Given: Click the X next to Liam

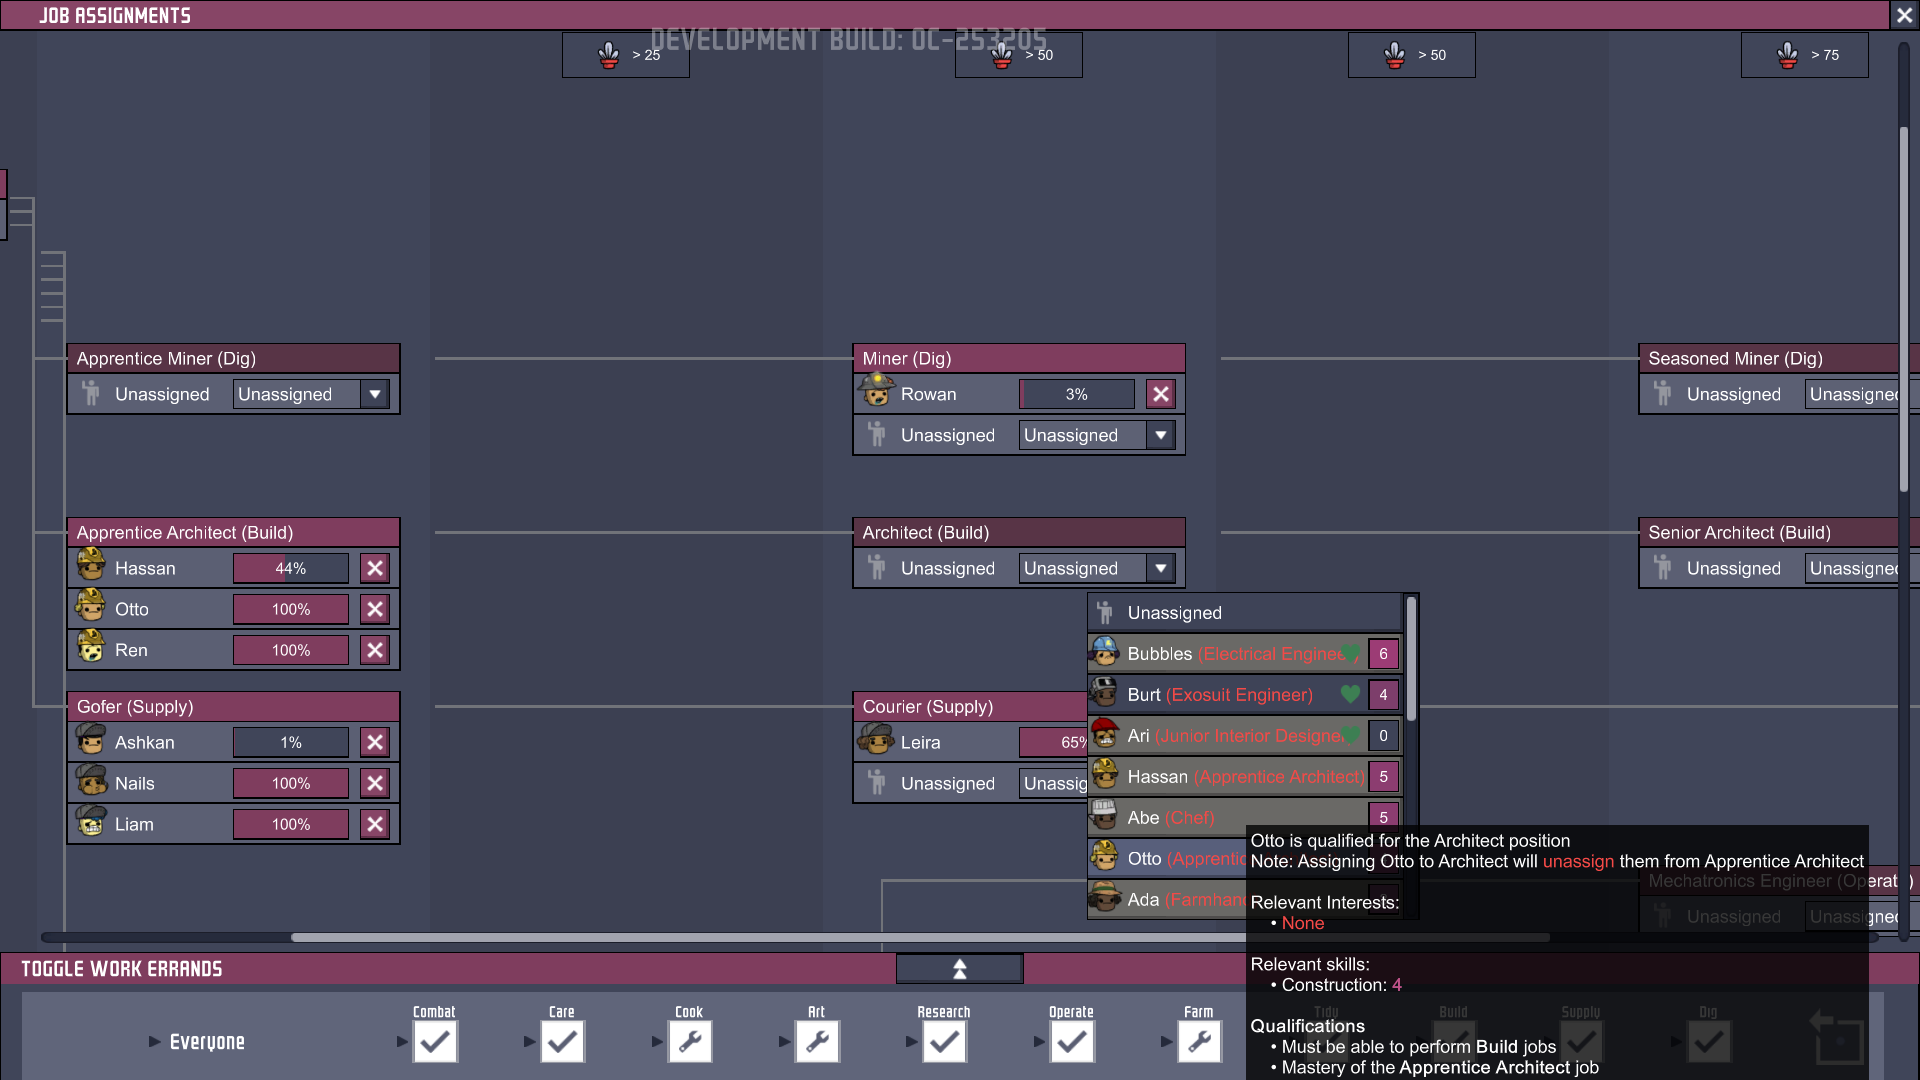Looking at the screenshot, I should click(x=375, y=824).
